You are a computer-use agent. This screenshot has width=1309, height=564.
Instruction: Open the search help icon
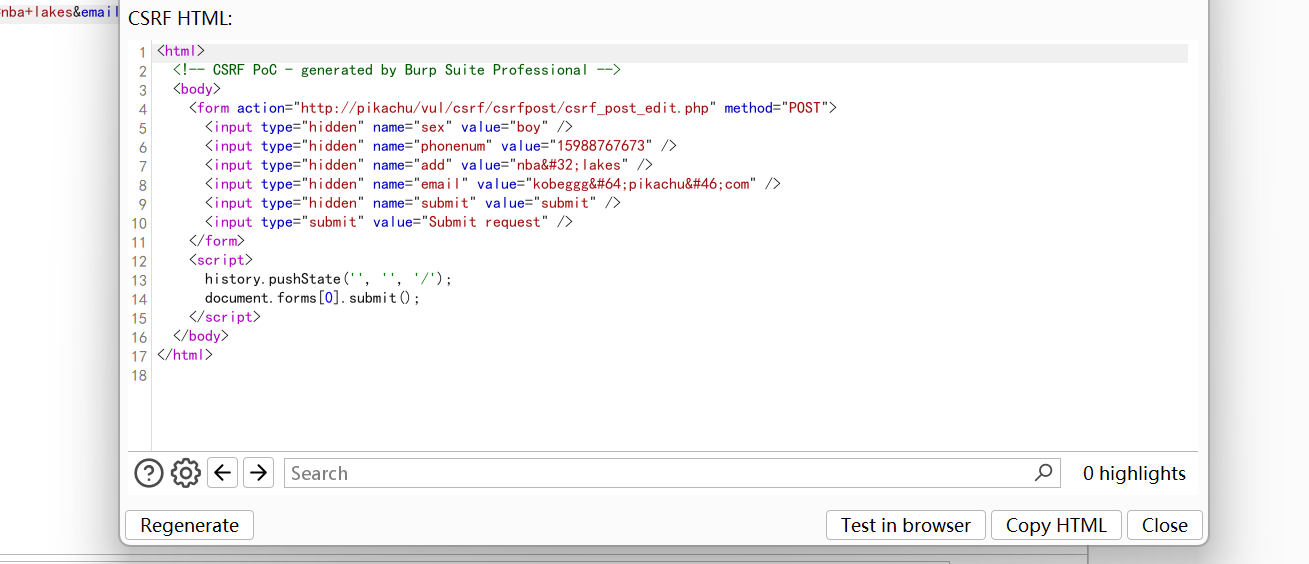click(x=149, y=473)
